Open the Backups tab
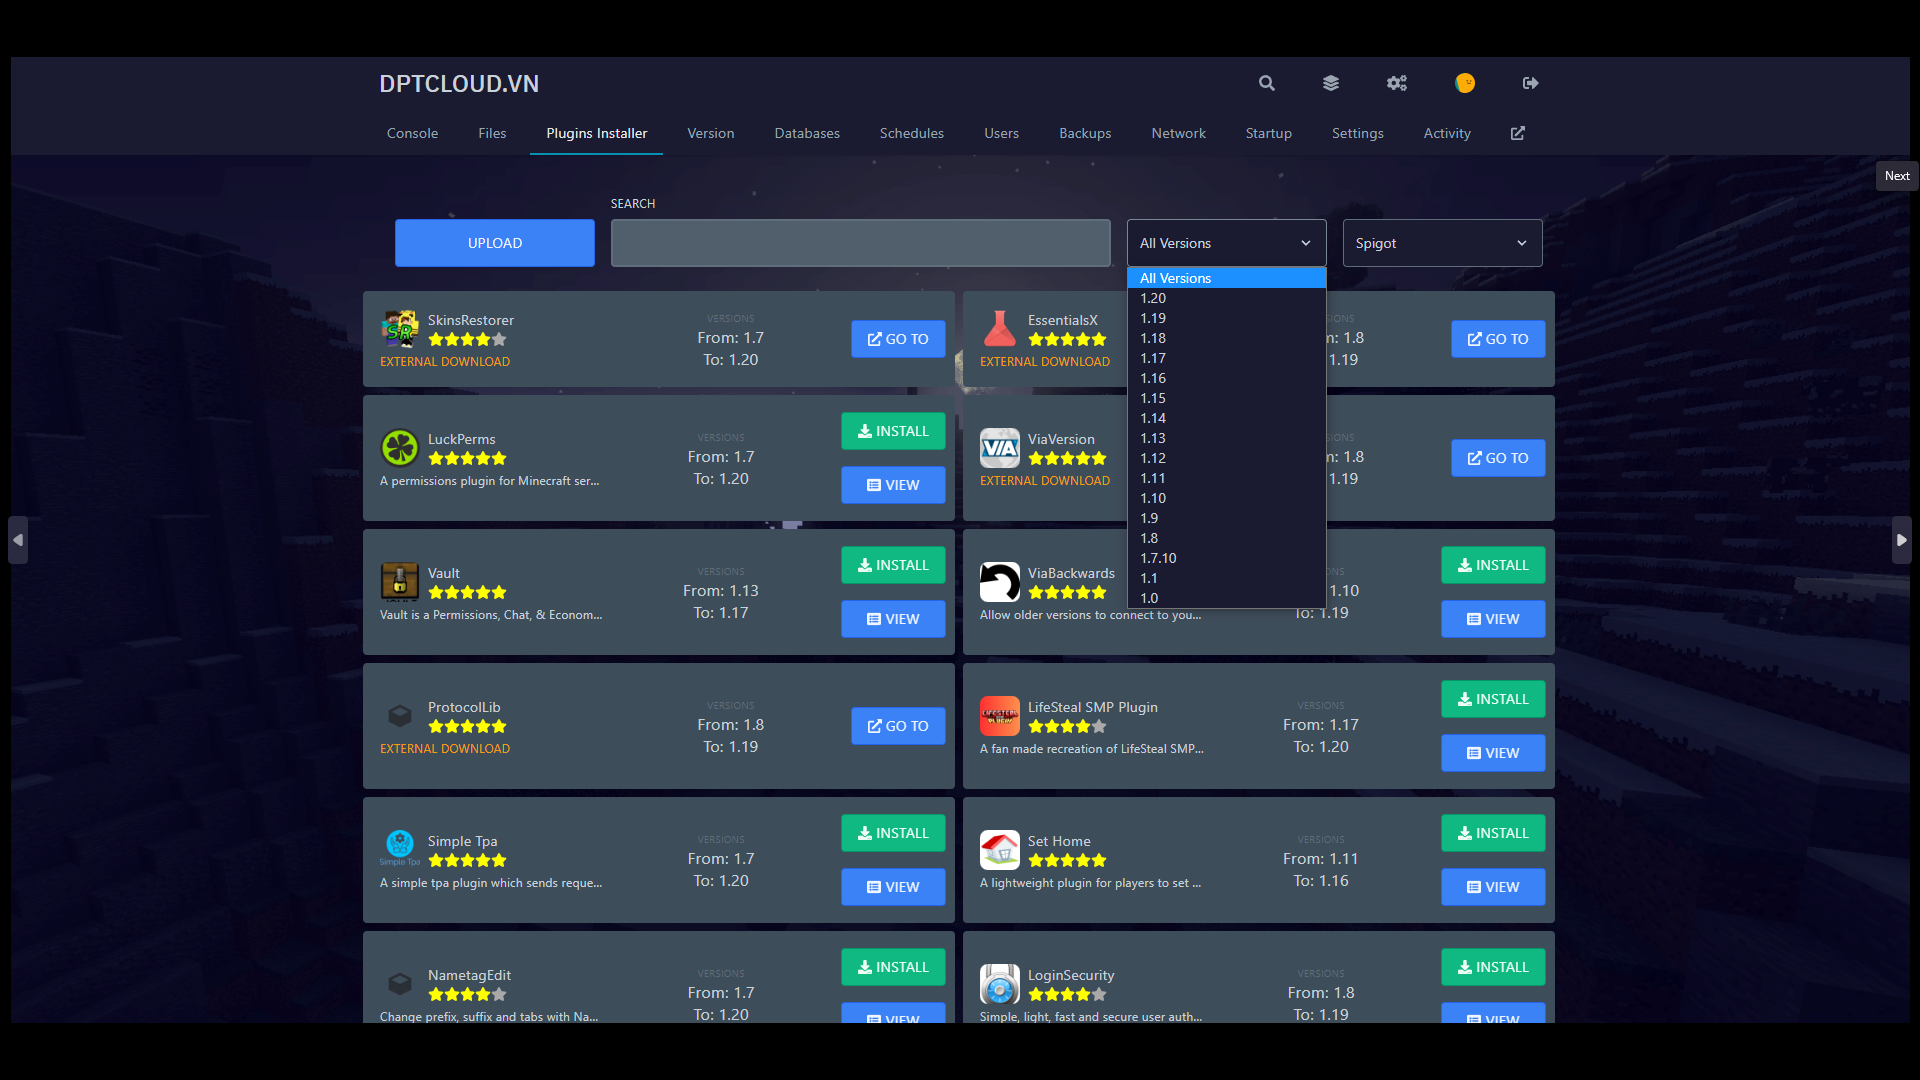This screenshot has height=1080, width=1920. [1085, 133]
